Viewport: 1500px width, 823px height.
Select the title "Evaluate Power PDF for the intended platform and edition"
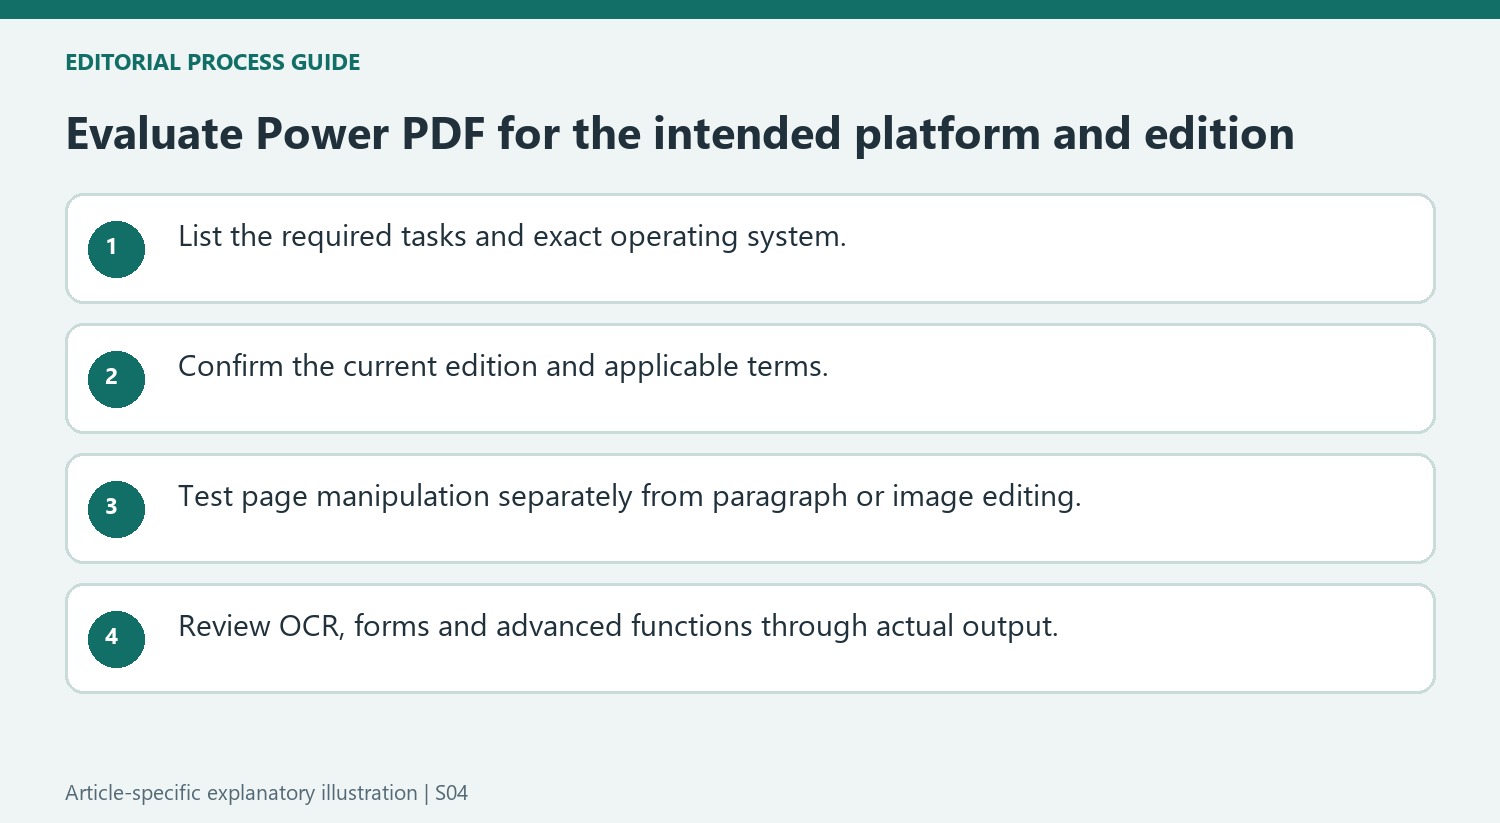click(680, 134)
